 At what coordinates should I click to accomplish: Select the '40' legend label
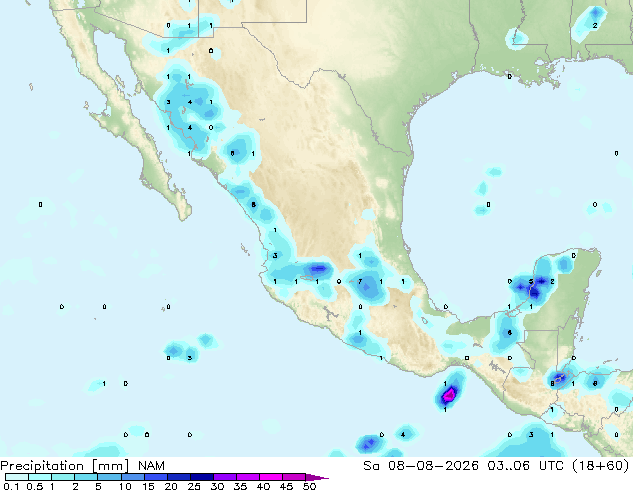coord(263,486)
